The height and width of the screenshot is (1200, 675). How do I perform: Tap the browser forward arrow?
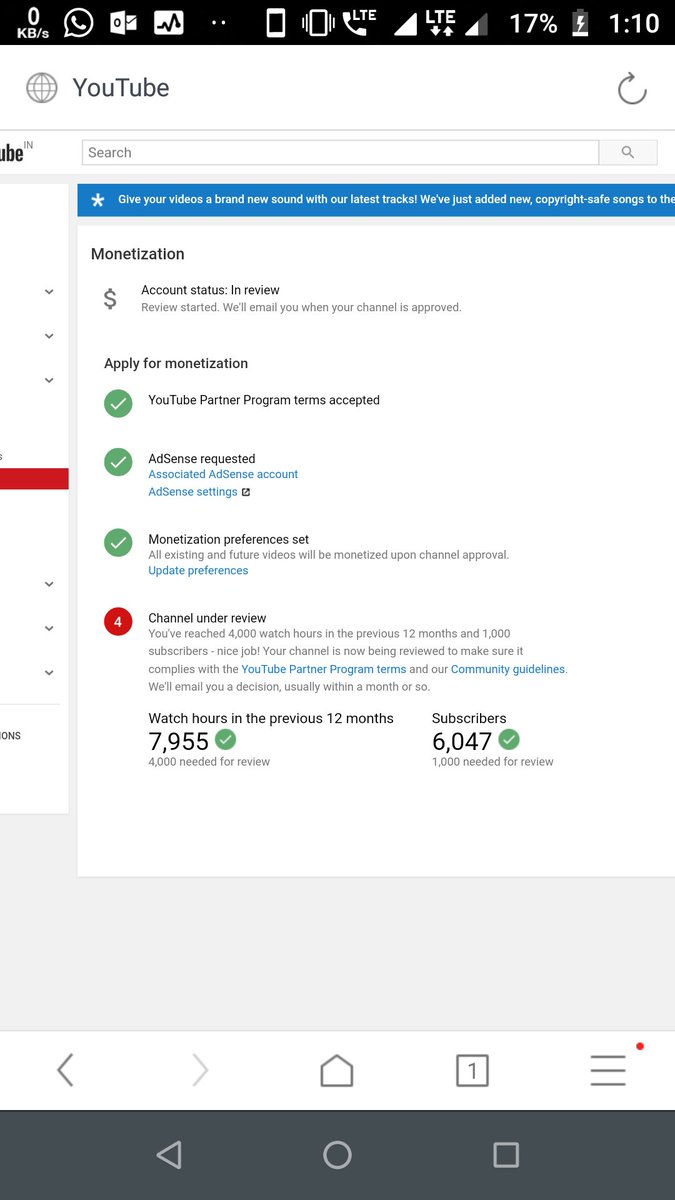pos(200,1070)
